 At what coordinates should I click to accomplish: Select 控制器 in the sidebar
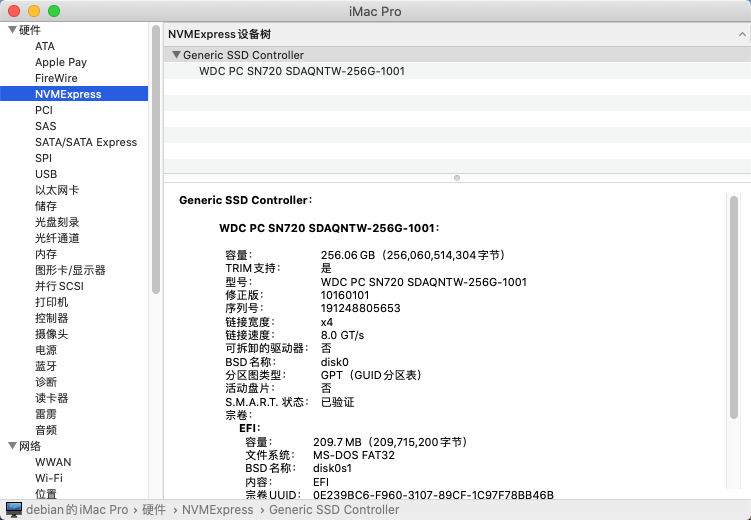[51, 318]
